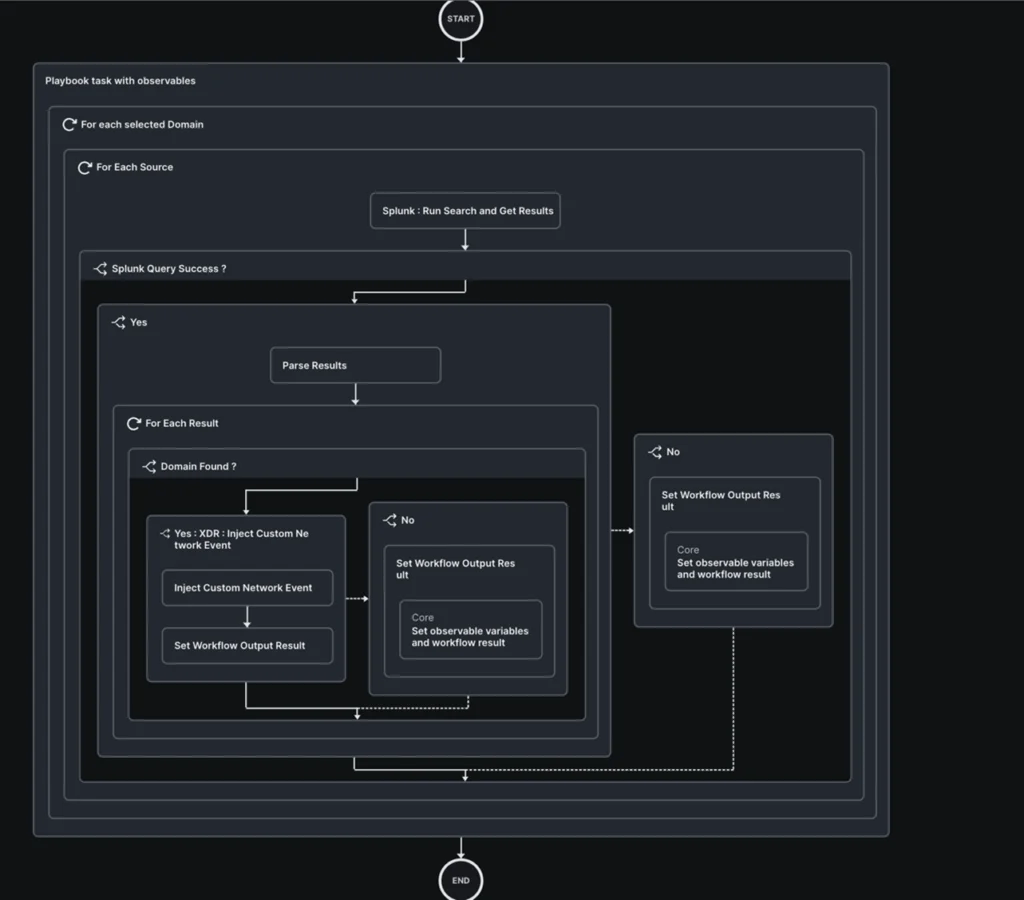Viewport: 1024px width, 900px height.
Task: Click the branch icon on Splunk Query Success condition
Action: (x=100, y=268)
